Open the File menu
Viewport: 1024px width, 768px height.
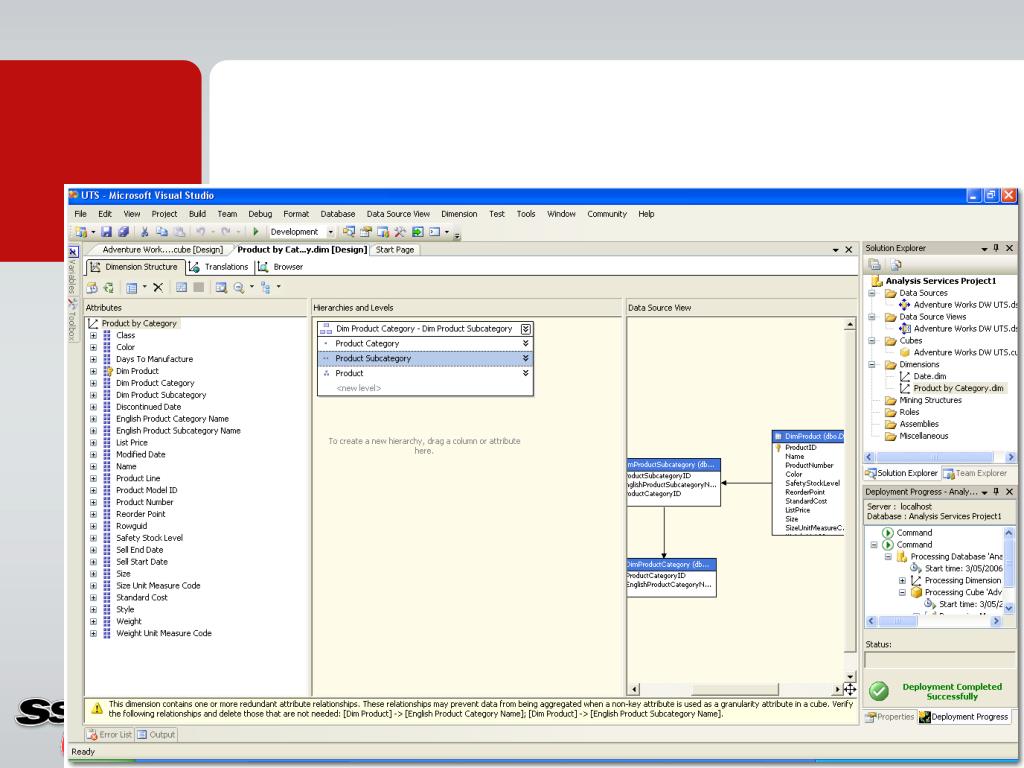pyautogui.click(x=80, y=214)
